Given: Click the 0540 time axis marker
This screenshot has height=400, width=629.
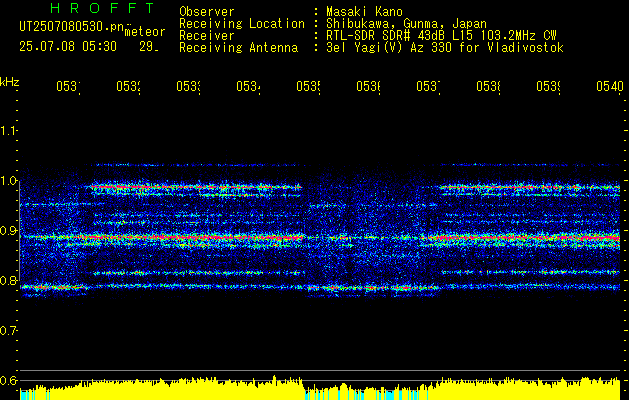Looking at the screenshot, I should 610,86.
